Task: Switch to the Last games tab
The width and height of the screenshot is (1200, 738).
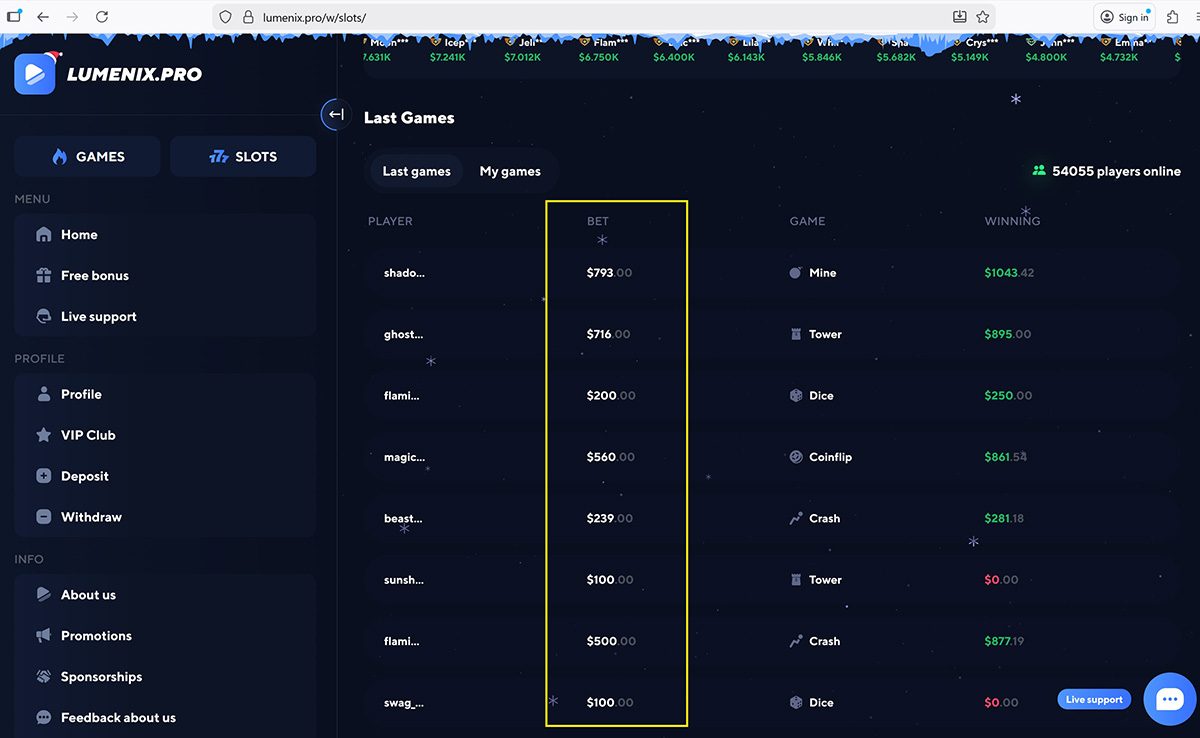Action: pyautogui.click(x=416, y=172)
